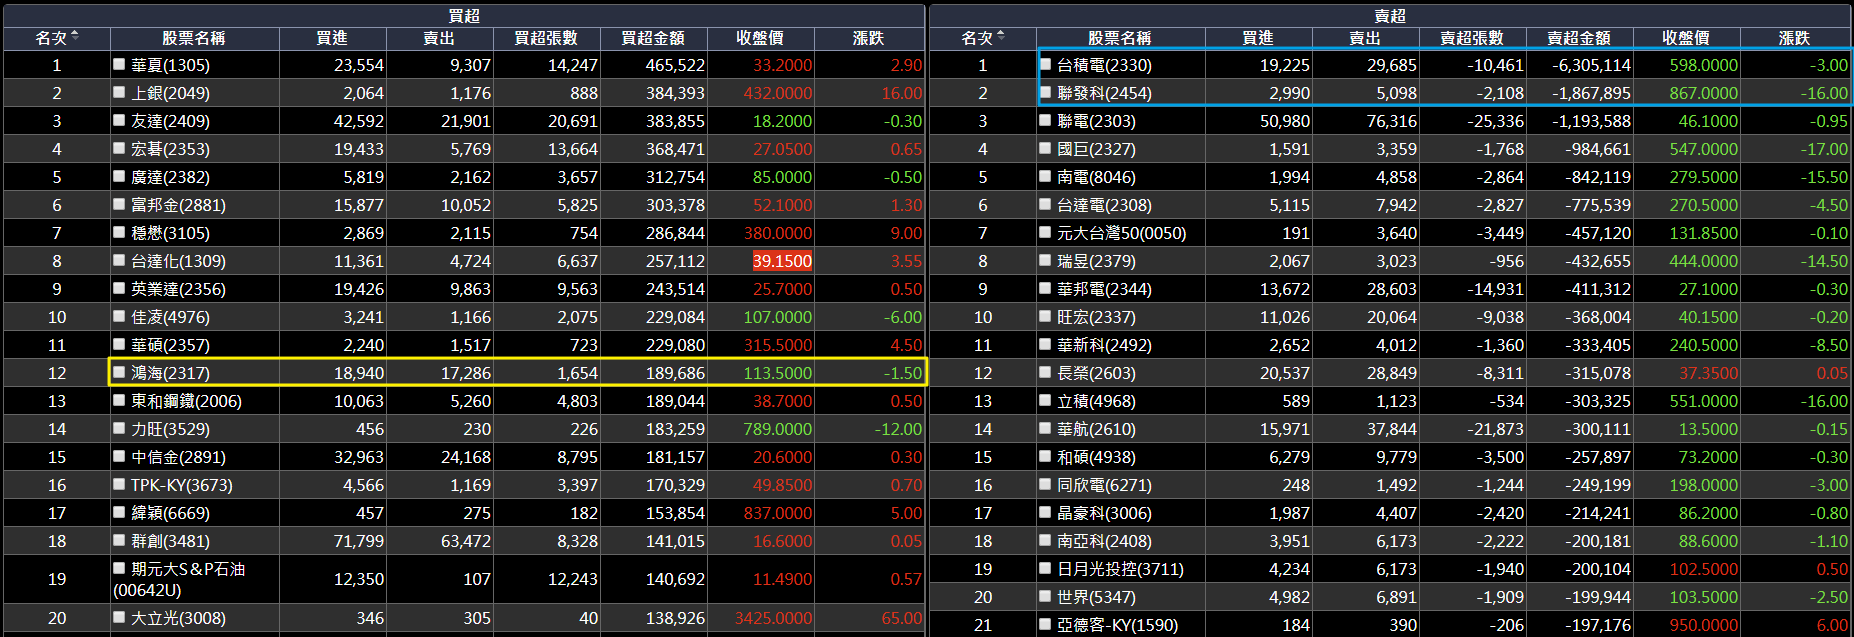This screenshot has width=1854, height=637.
Task: Open stock 南電(8046)
Action: (x=1096, y=177)
